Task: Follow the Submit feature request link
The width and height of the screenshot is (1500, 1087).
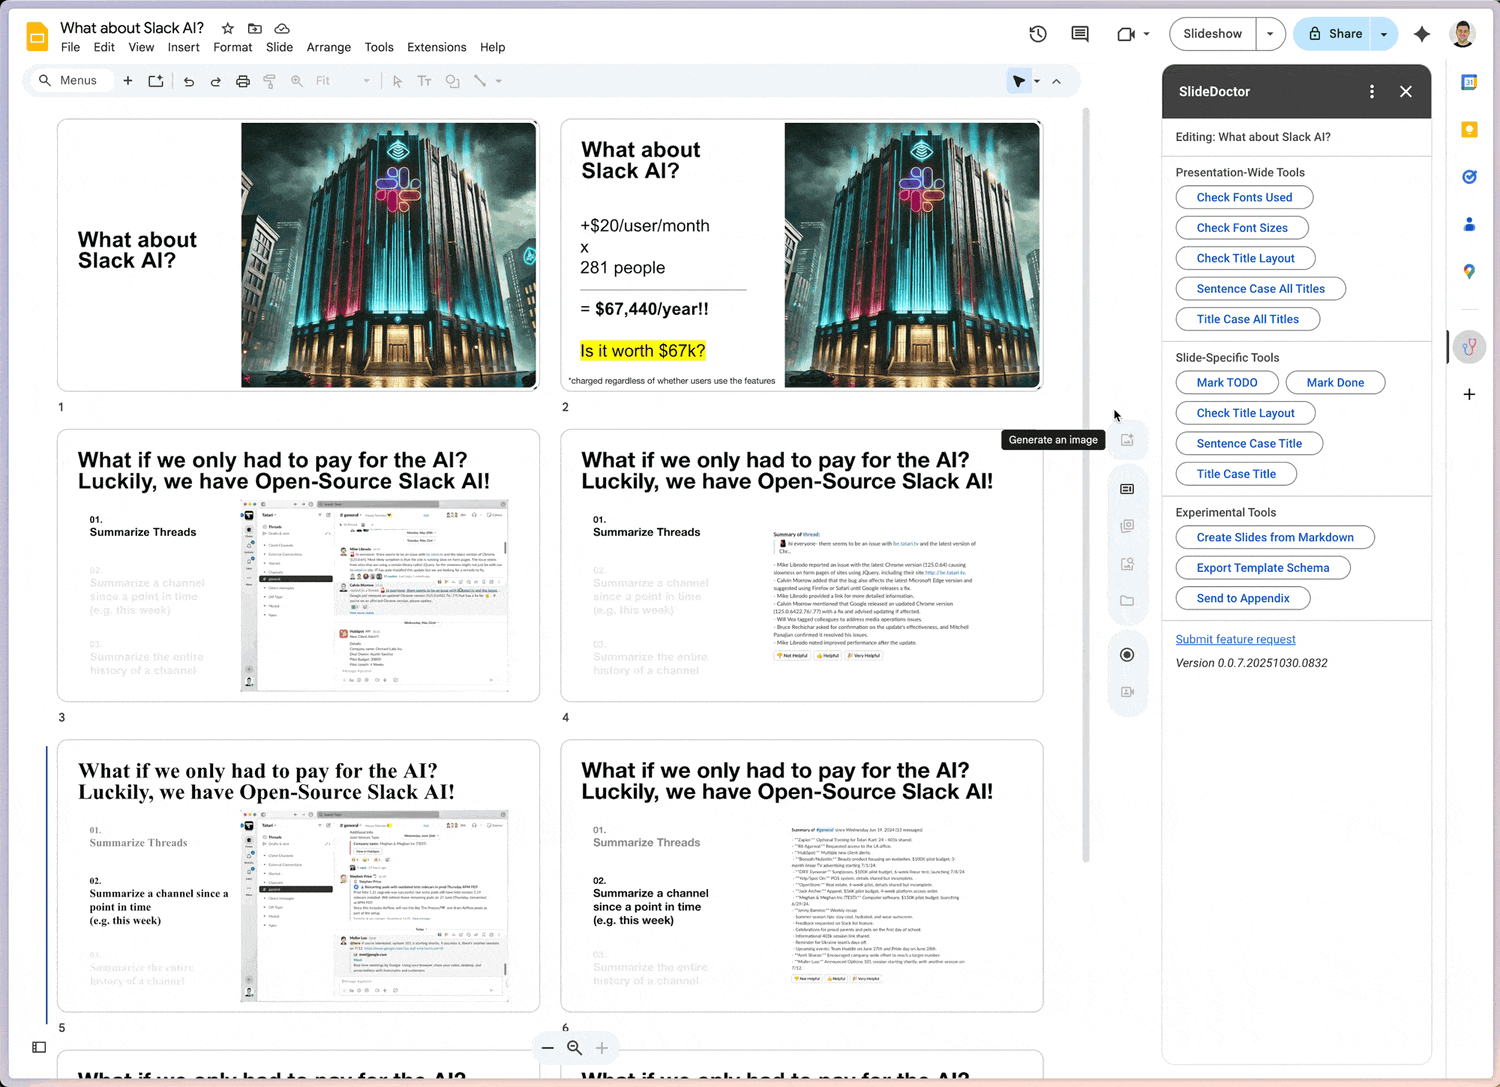Action: point(1235,639)
